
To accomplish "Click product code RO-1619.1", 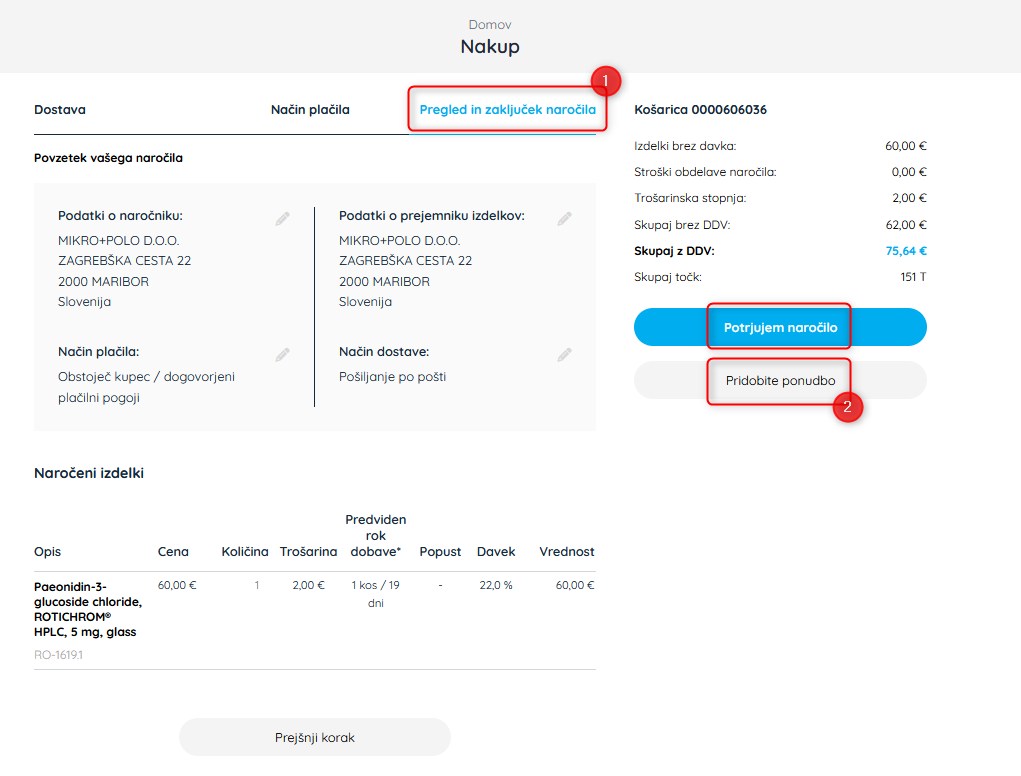I will click(59, 655).
